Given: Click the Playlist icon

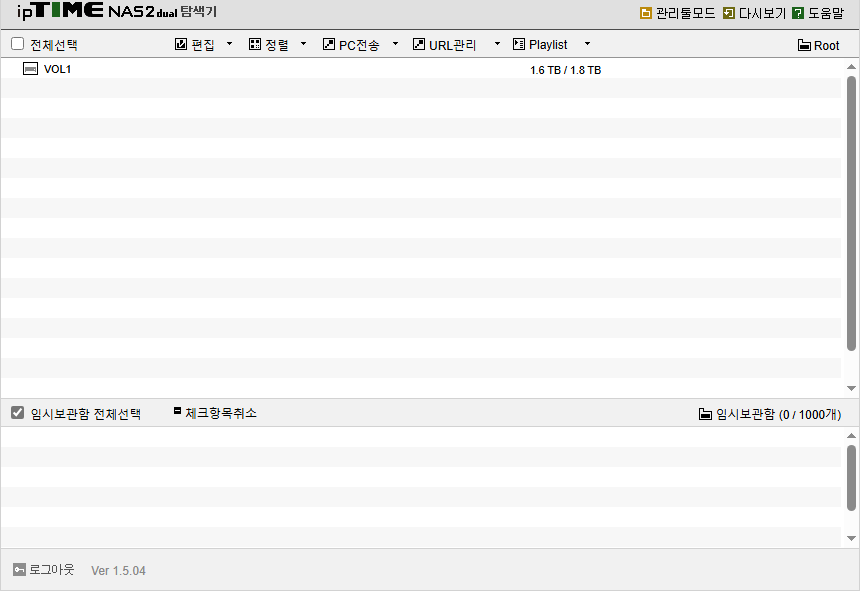Looking at the screenshot, I should [519, 44].
